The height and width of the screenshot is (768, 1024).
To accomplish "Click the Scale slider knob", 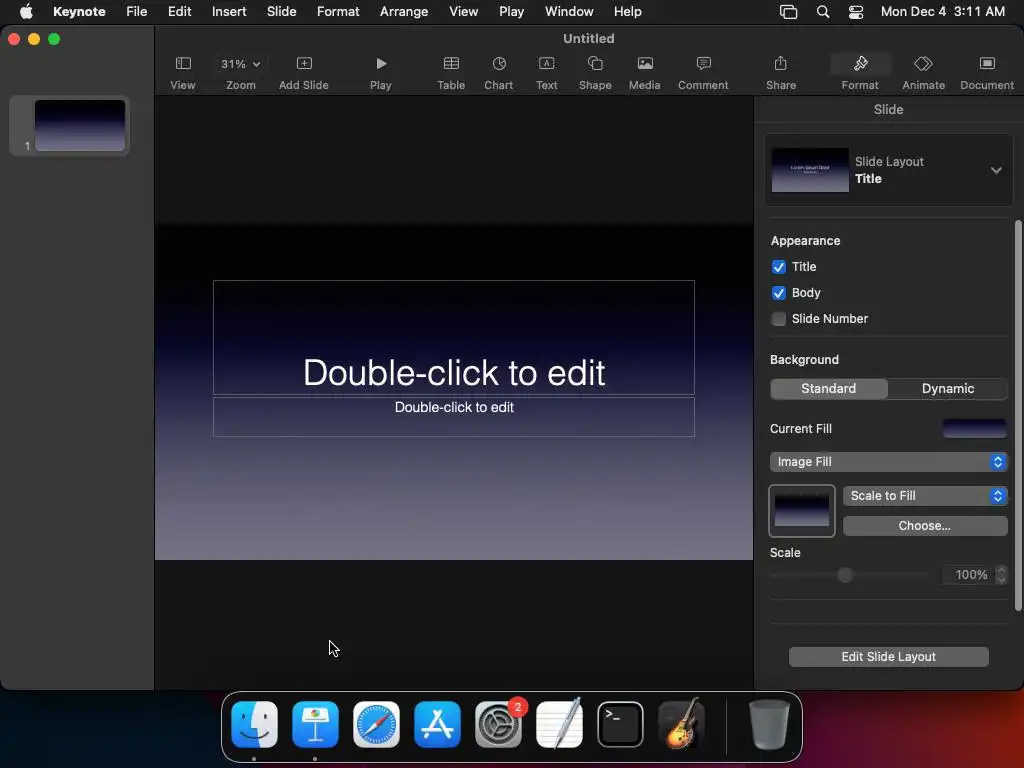I will (x=845, y=575).
